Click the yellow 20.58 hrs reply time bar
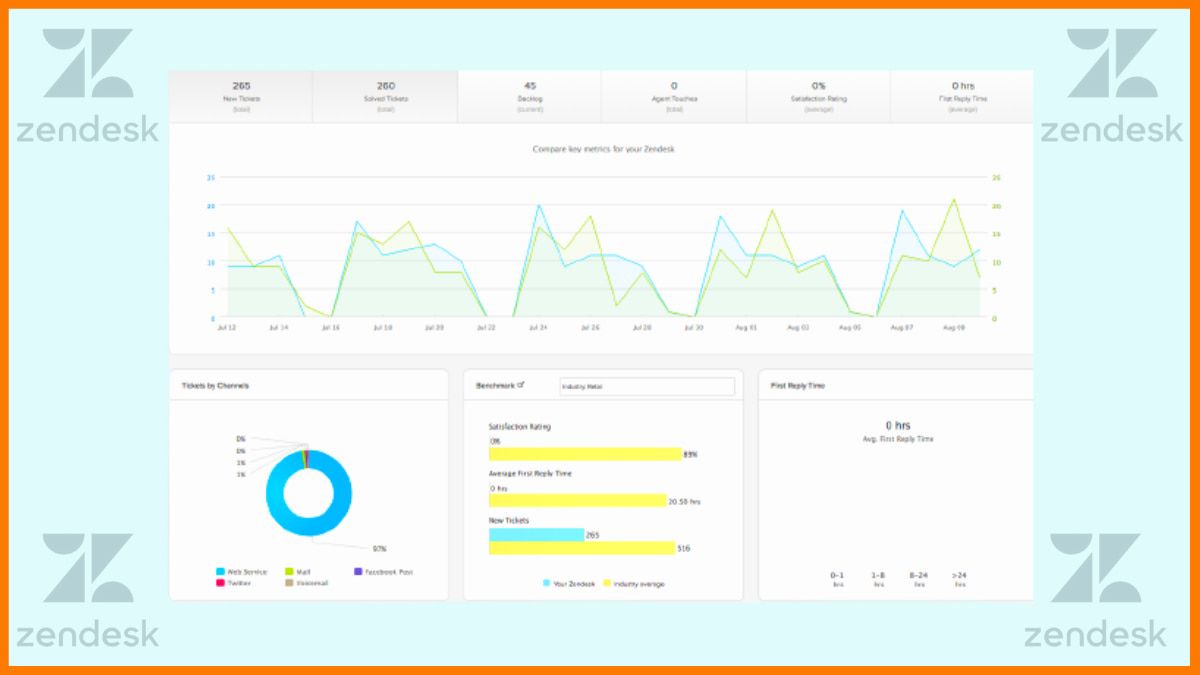This screenshot has width=1200, height=675. pyautogui.click(x=577, y=500)
